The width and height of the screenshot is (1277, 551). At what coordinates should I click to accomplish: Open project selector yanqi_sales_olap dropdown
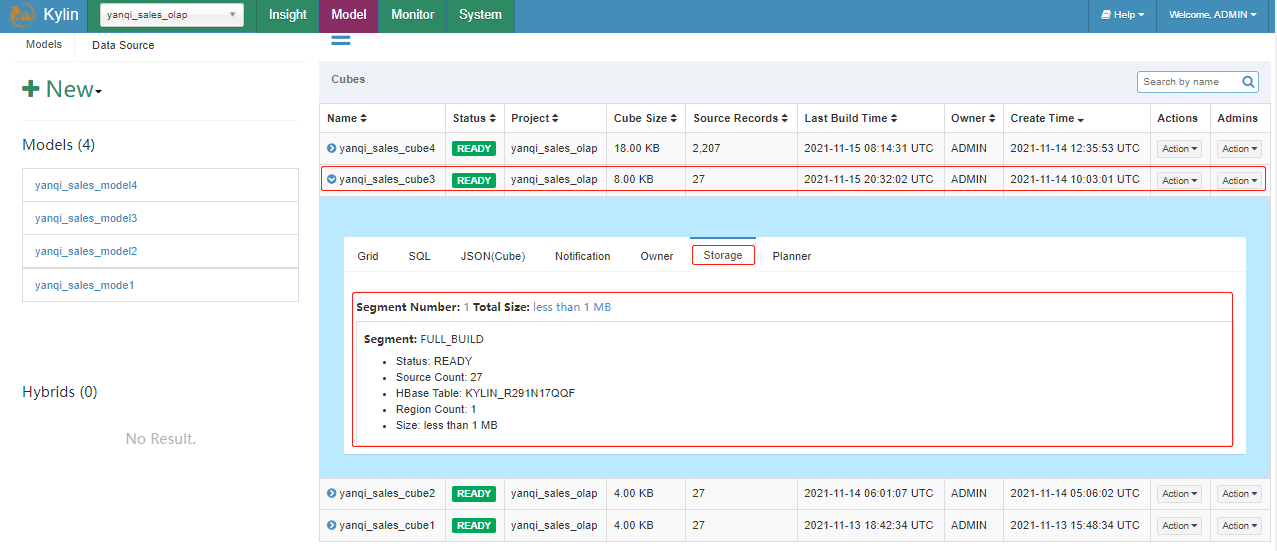[172, 15]
